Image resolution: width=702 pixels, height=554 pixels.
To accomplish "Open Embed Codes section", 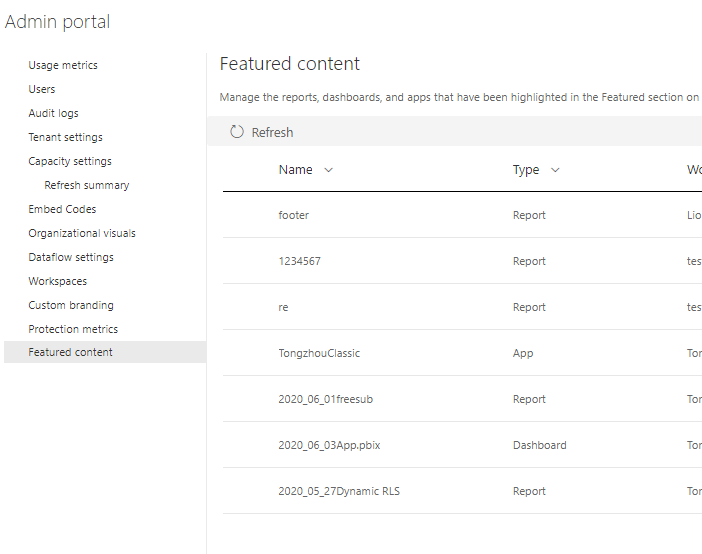I will tap(62, 209).
